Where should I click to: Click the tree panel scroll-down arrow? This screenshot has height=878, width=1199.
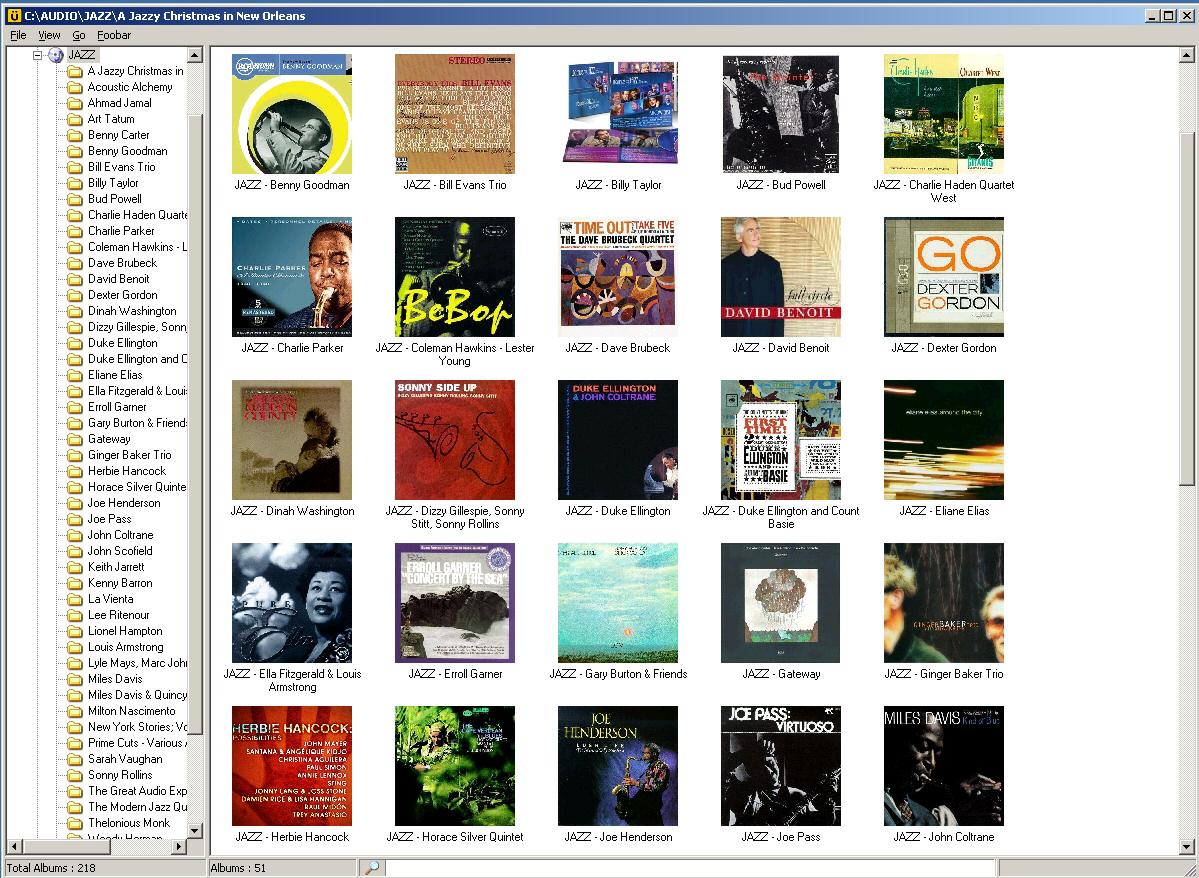[195, 830]
